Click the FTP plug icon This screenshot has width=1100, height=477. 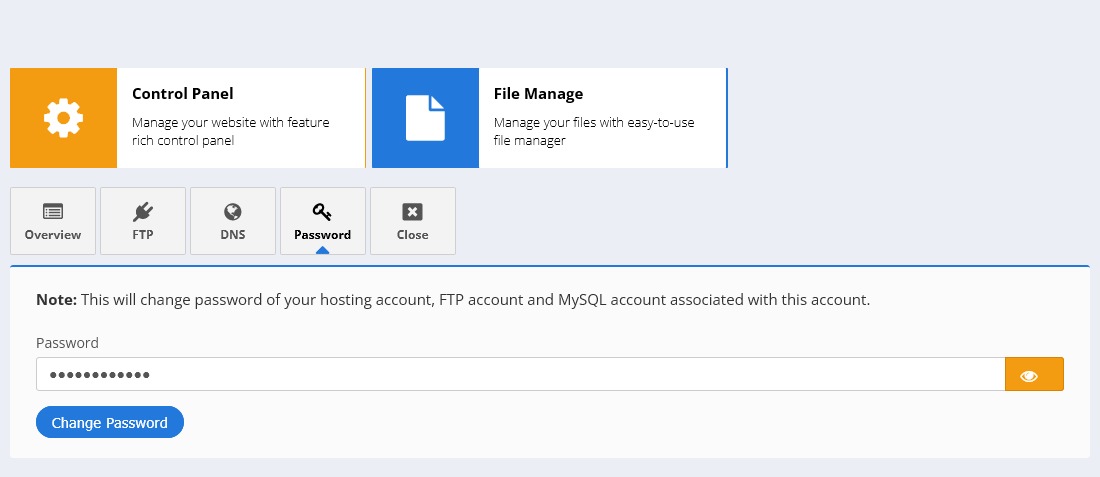point(143,211)
